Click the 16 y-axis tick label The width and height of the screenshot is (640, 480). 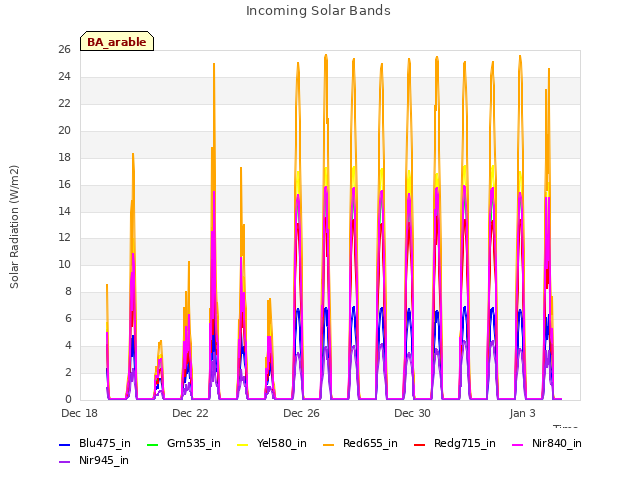(64, 184)
